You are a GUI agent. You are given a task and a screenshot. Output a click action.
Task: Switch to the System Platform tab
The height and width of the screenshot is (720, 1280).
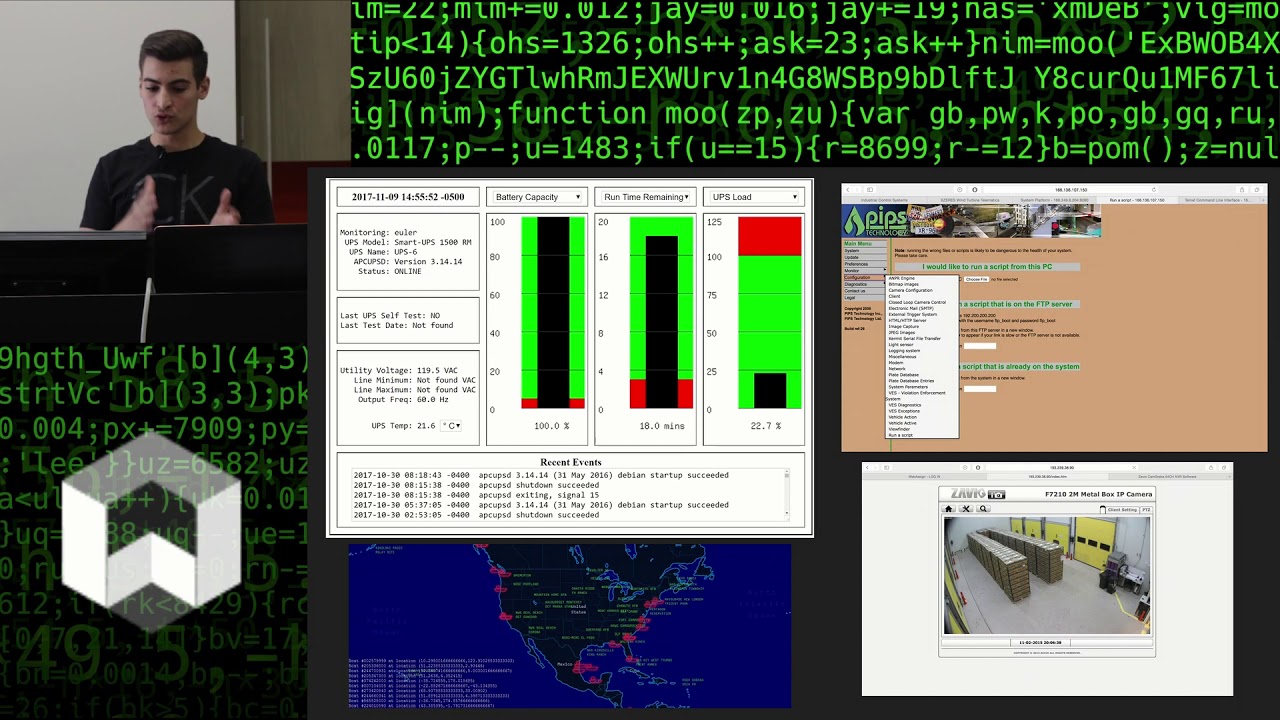[x=1053, y=200]
